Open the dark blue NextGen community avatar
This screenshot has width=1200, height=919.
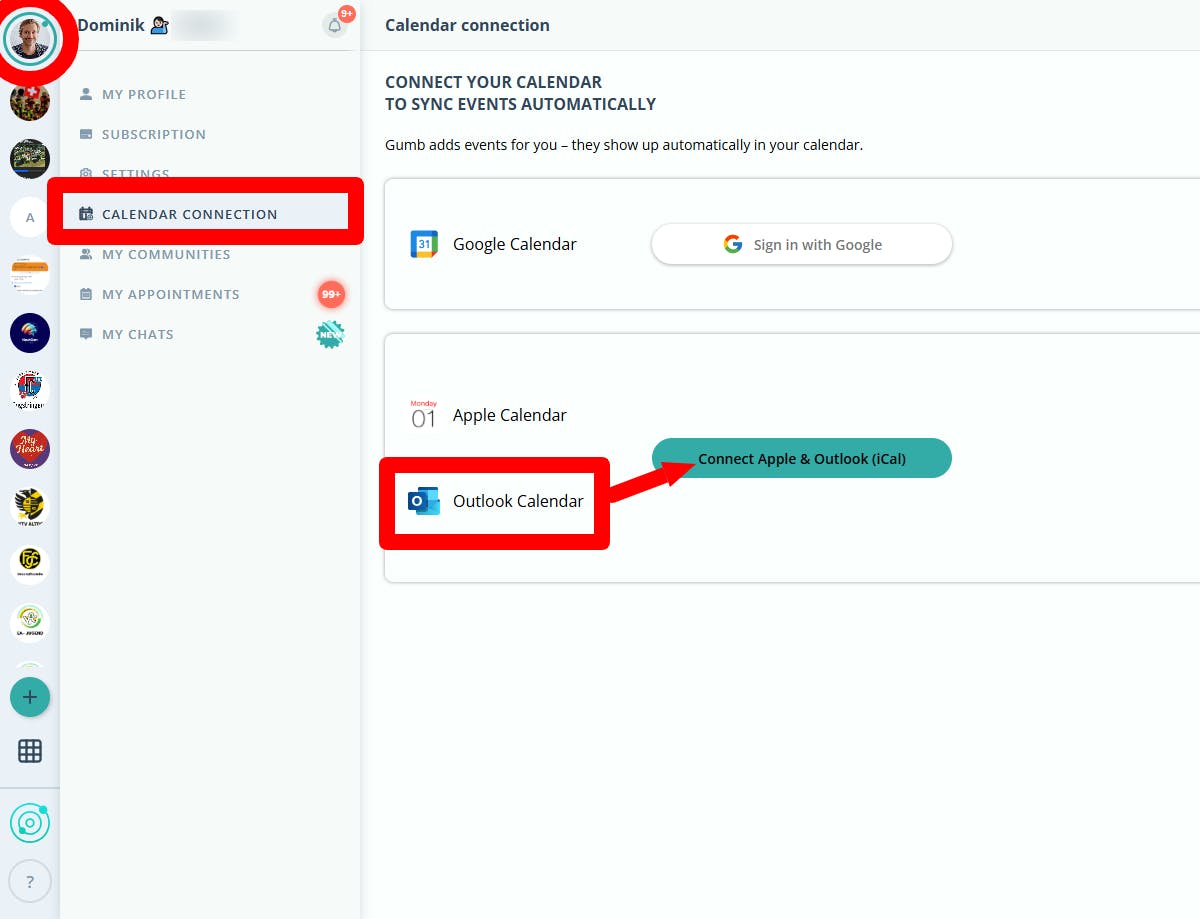click(x=30, y=333)
